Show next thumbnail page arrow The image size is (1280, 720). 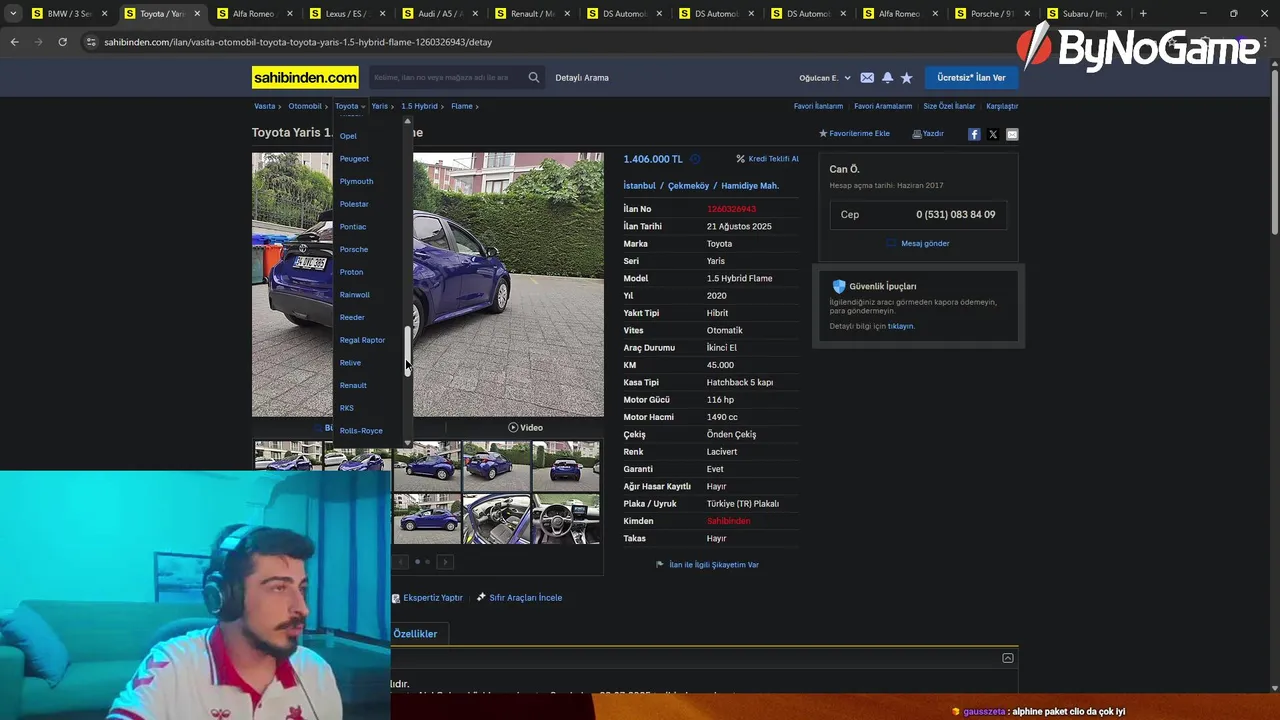point(445,562)
